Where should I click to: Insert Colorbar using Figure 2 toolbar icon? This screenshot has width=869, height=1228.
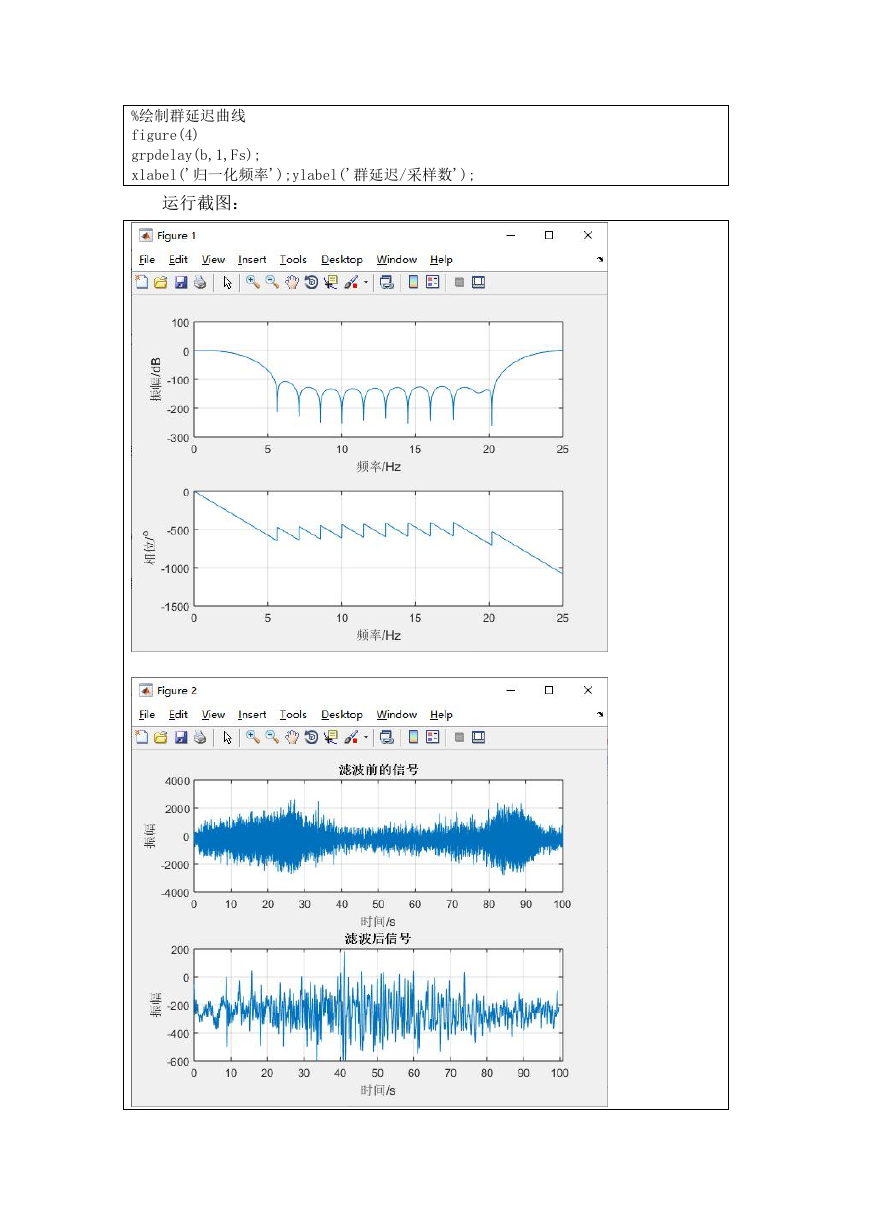pos(413,737)
